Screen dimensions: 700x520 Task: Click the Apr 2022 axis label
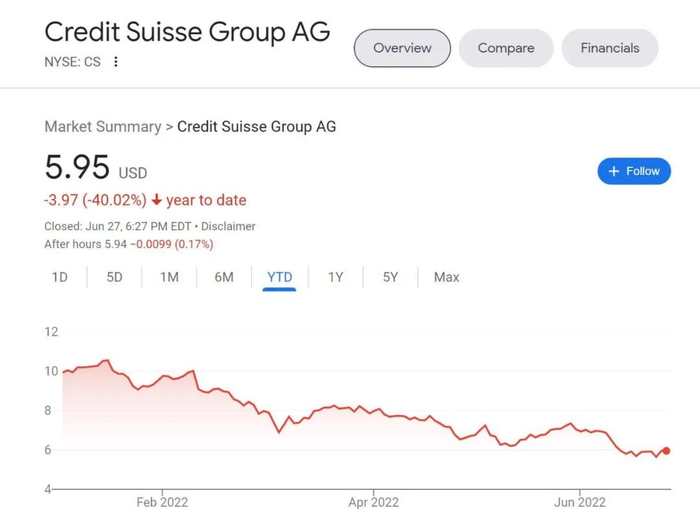click(x=373, y=502)
